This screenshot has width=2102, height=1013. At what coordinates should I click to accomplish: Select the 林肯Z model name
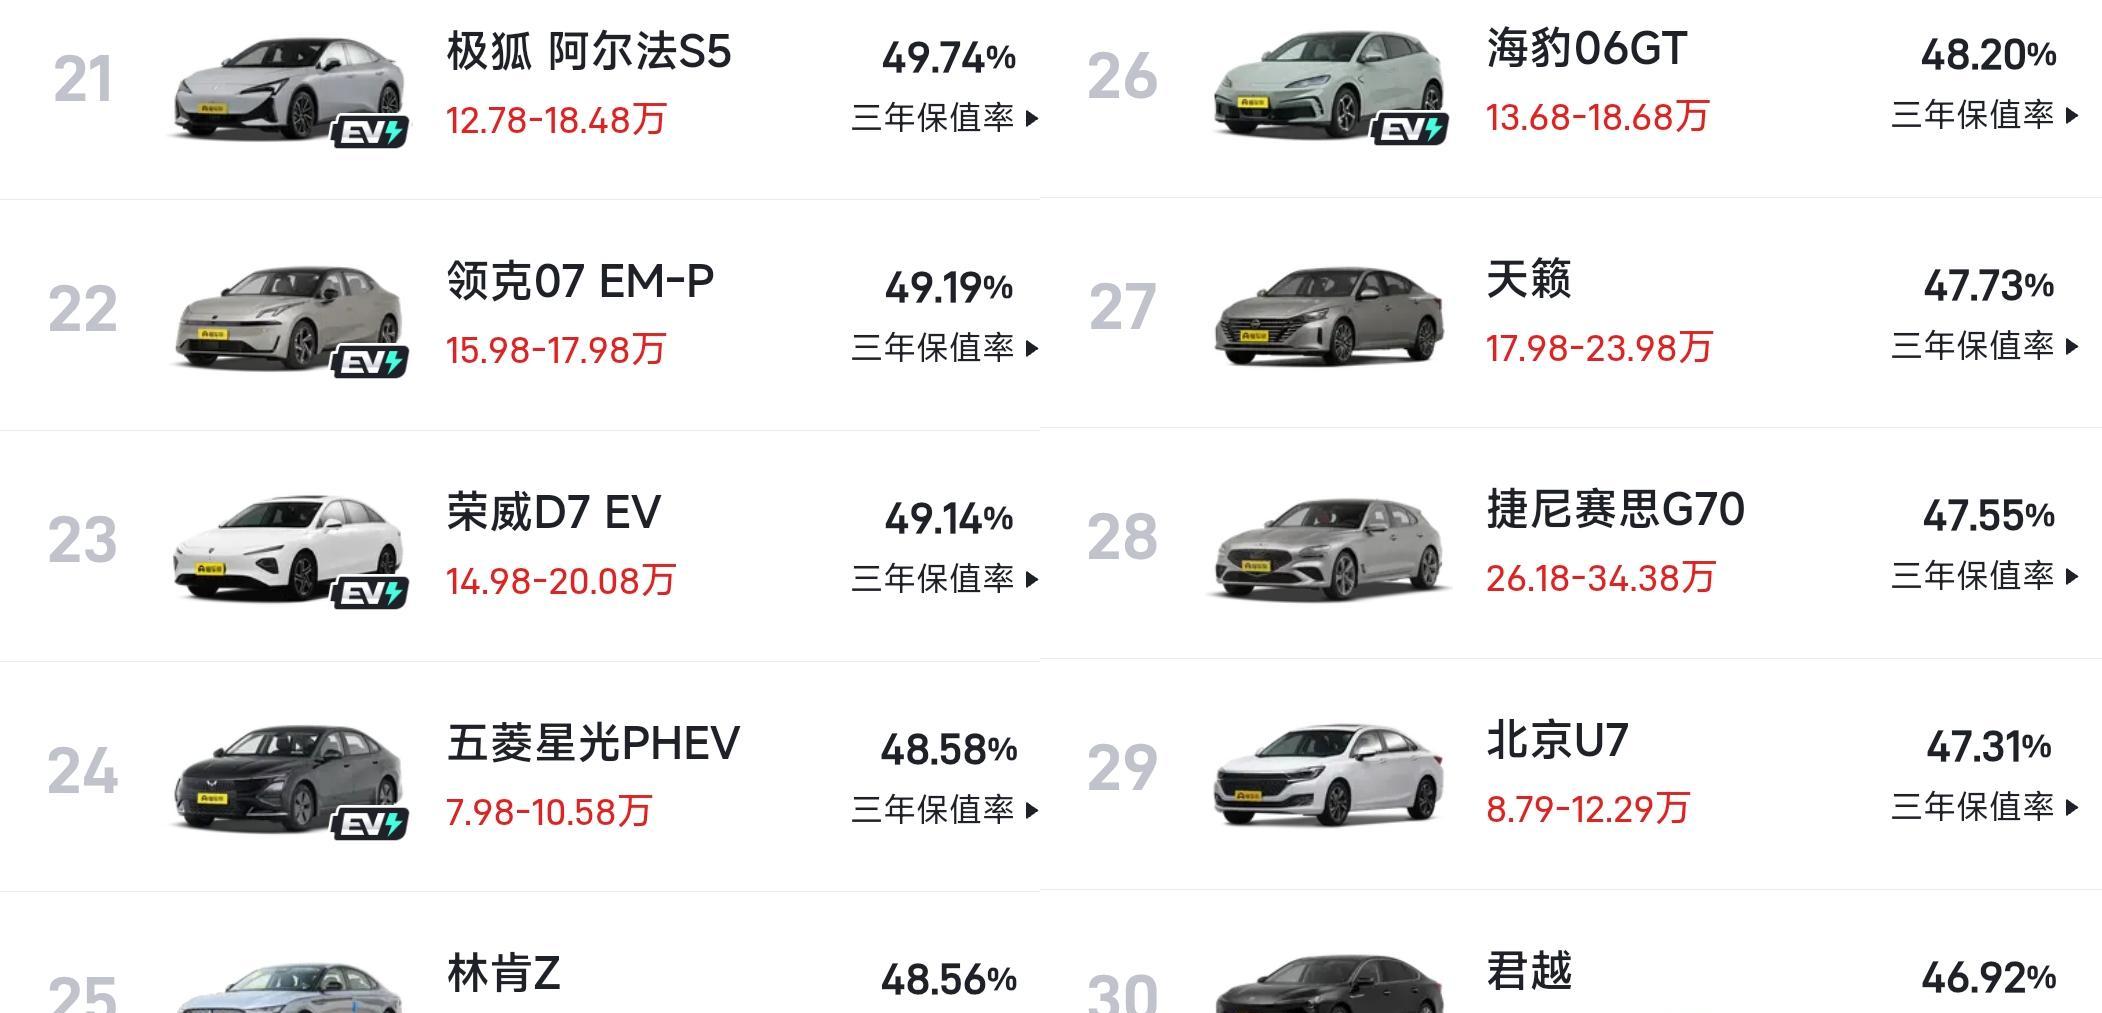coord(503,974)
